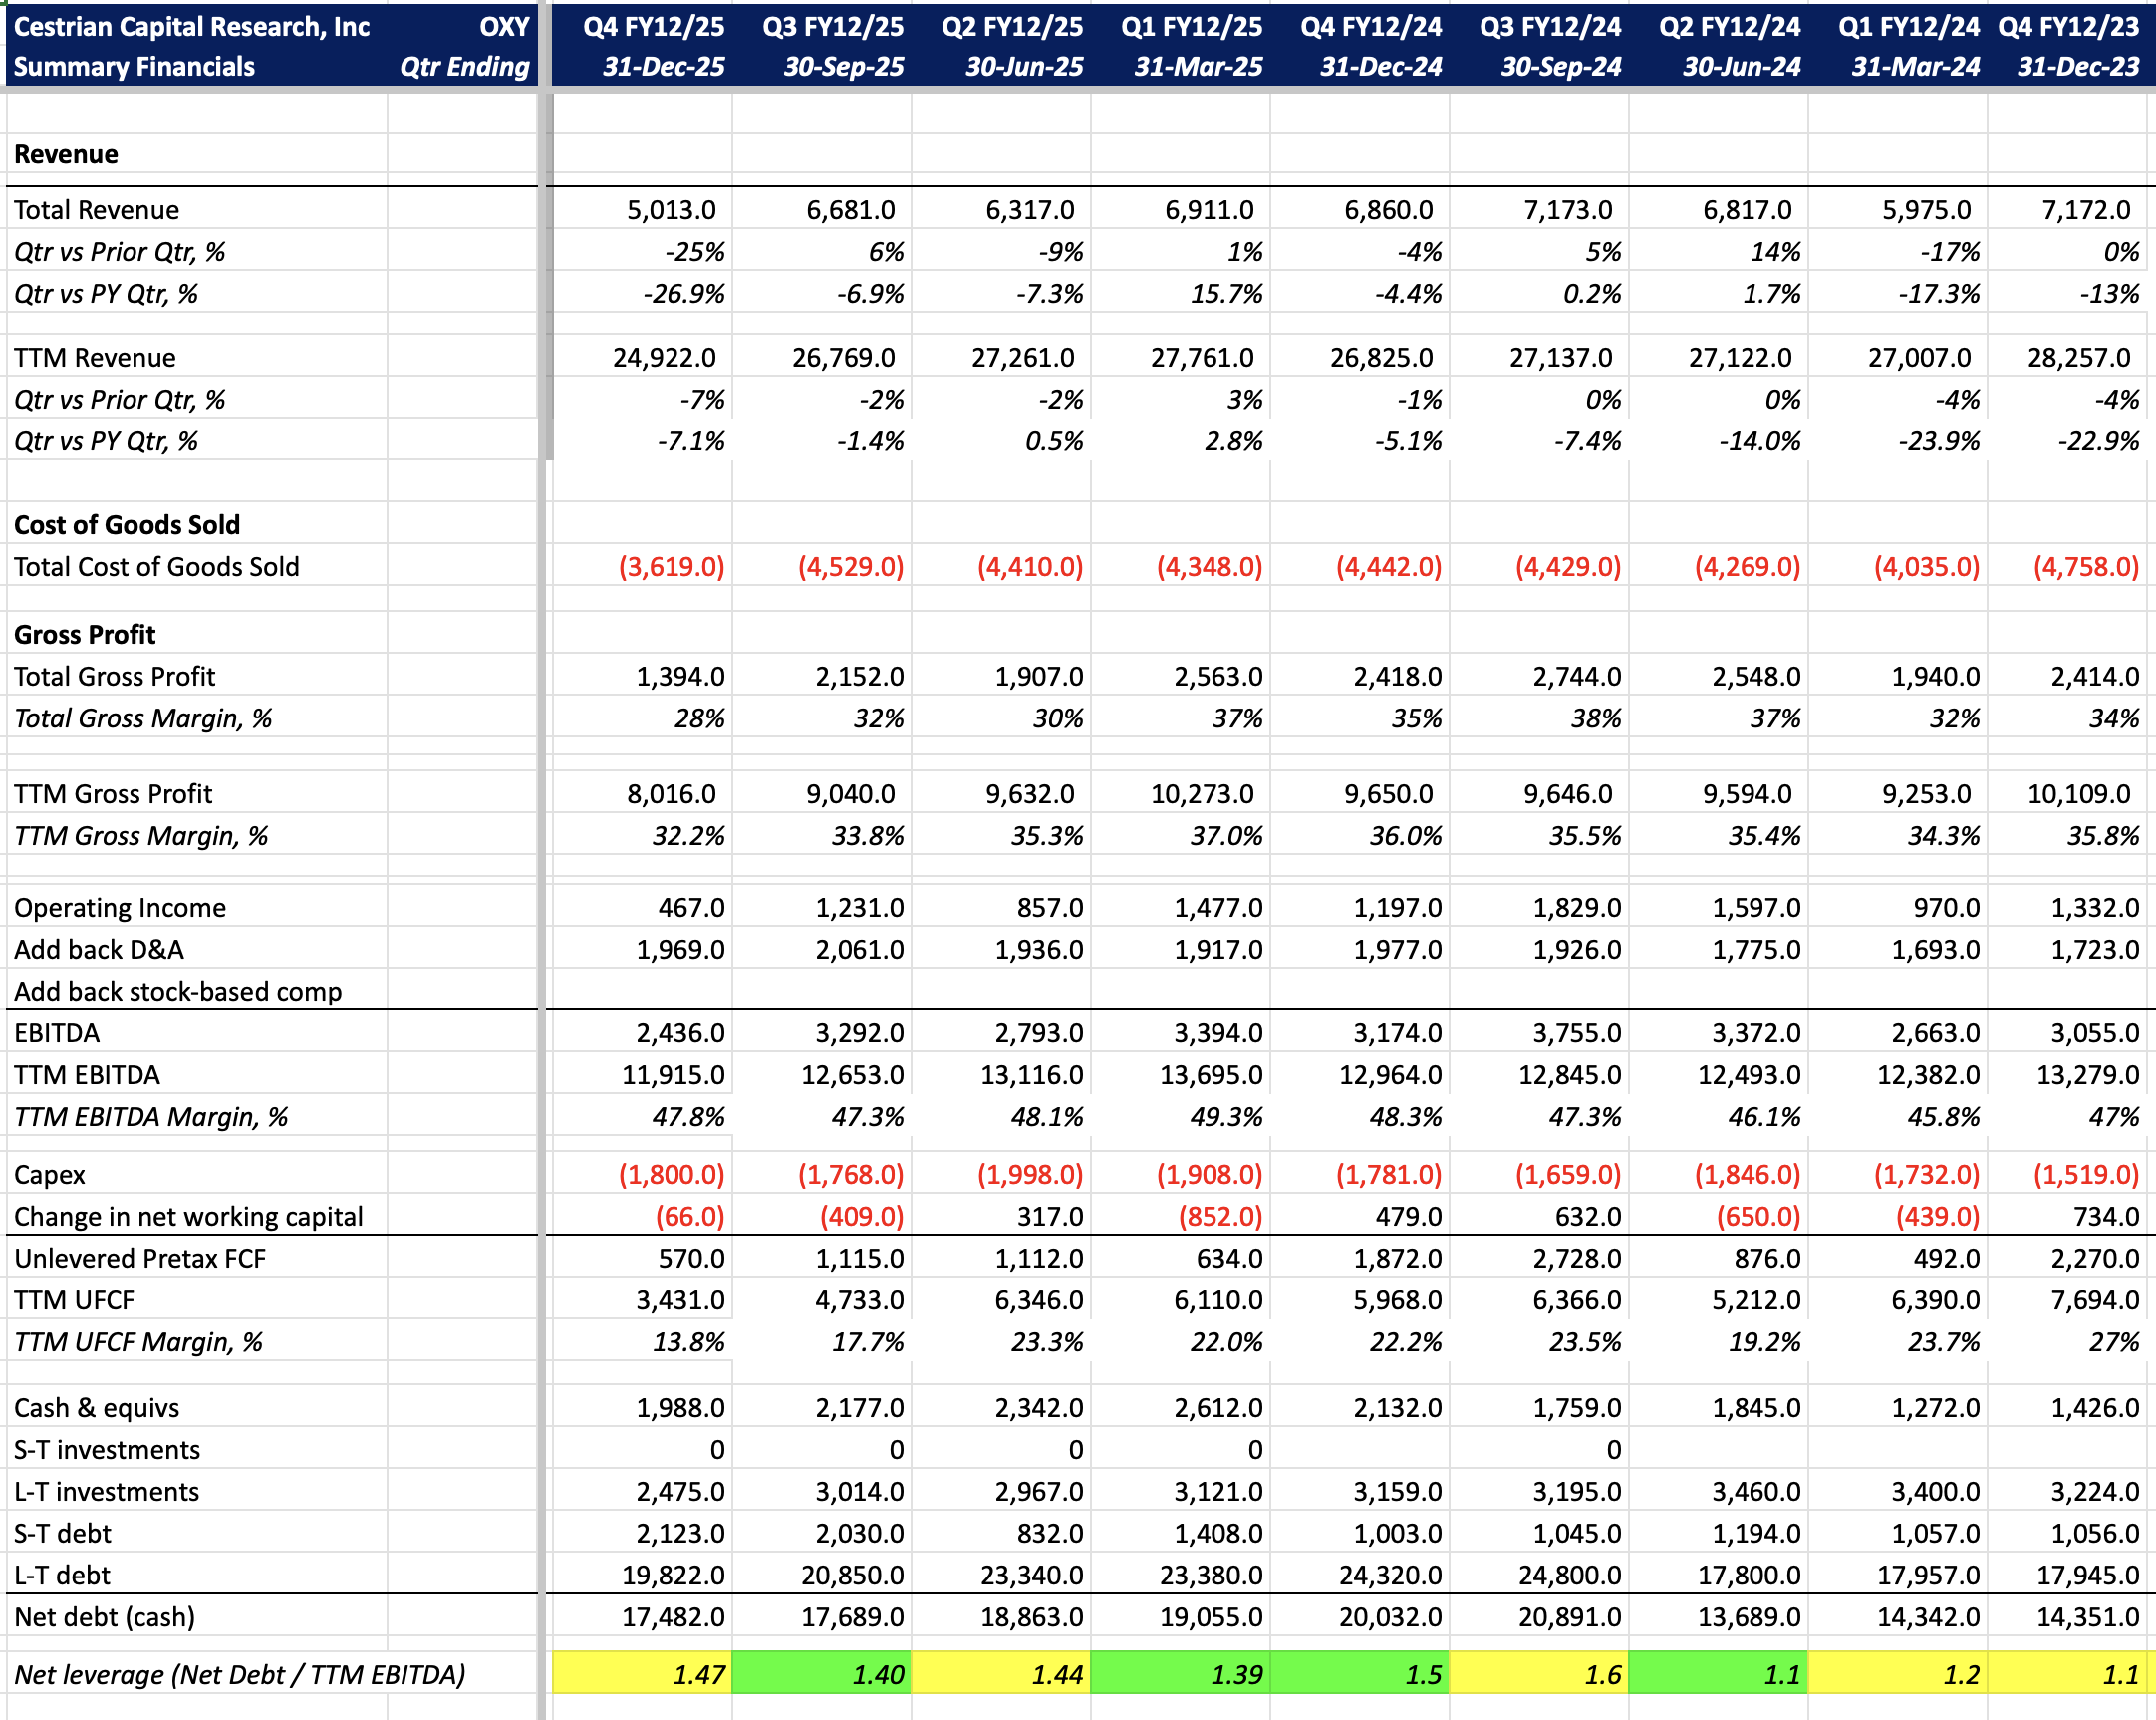Click the green 1.39 net leverage cell
The image size is (2156, 1720).
(x=1180, y=1674)
